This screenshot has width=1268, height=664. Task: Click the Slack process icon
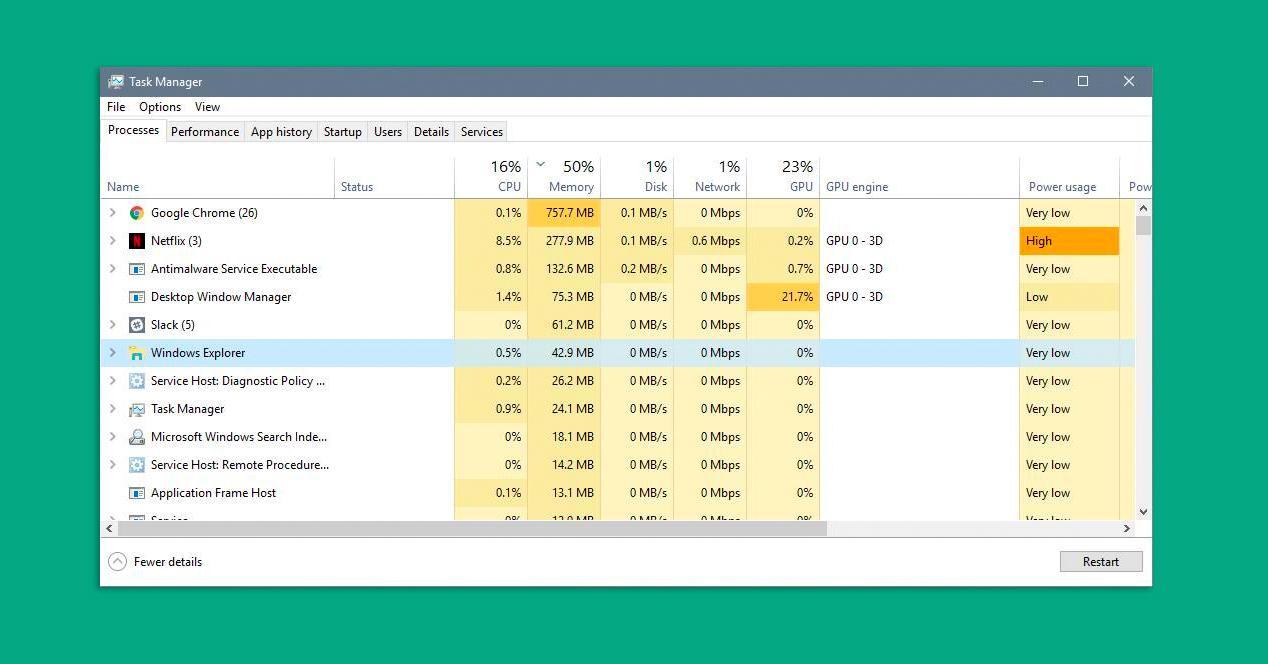(x=137, y=325)
